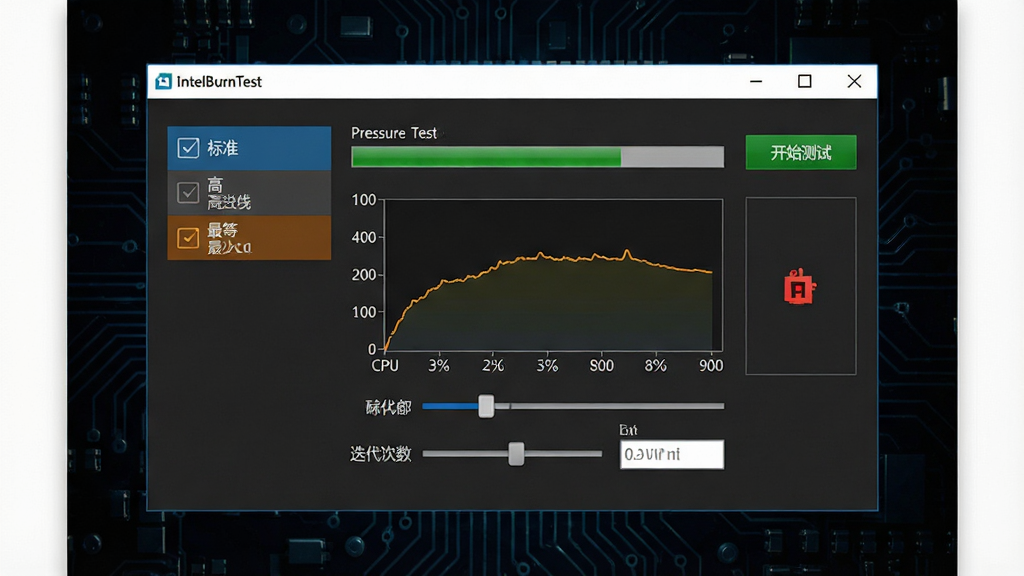Screen dimensions: 1024x576
Task: Click the blue-filled slider's thumb
Action: tap(486, 406)
